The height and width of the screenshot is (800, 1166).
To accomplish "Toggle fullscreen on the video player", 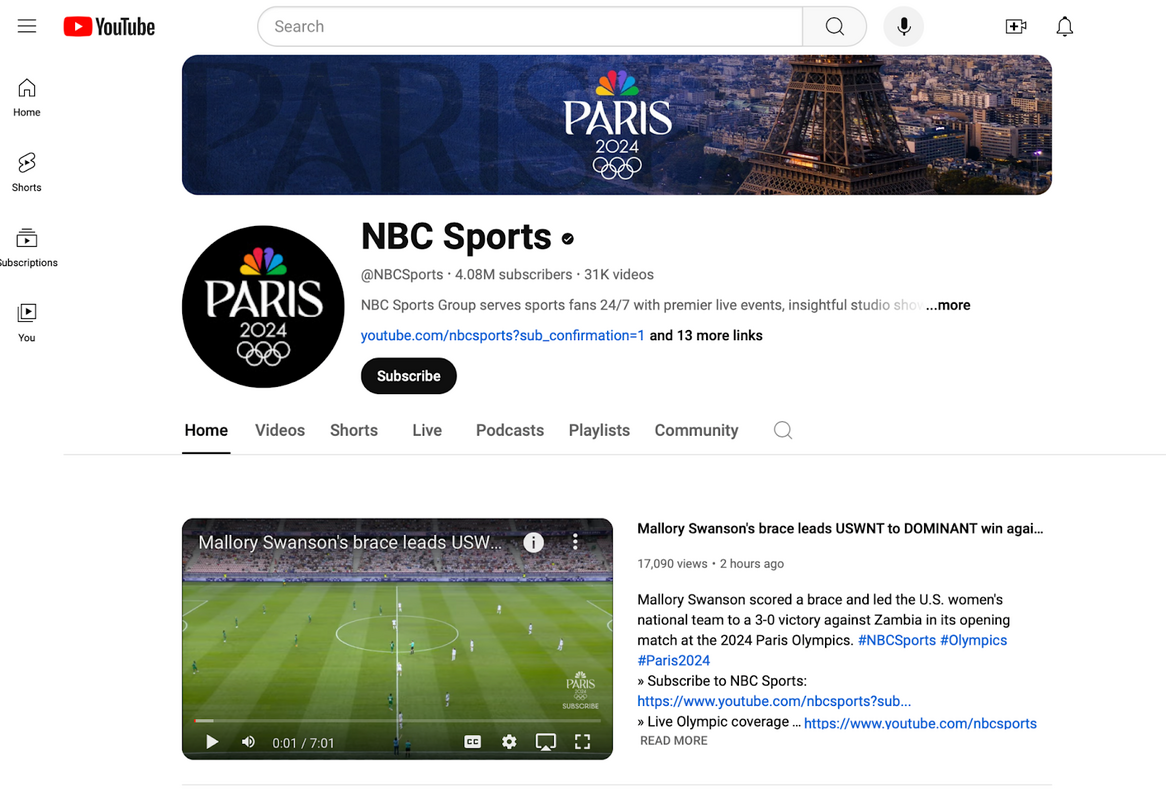I will coord(583,742).
